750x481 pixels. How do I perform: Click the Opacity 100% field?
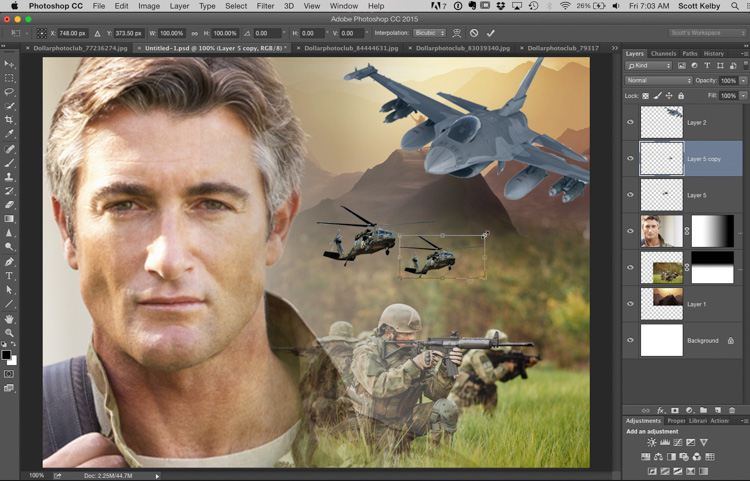[728, 81]
